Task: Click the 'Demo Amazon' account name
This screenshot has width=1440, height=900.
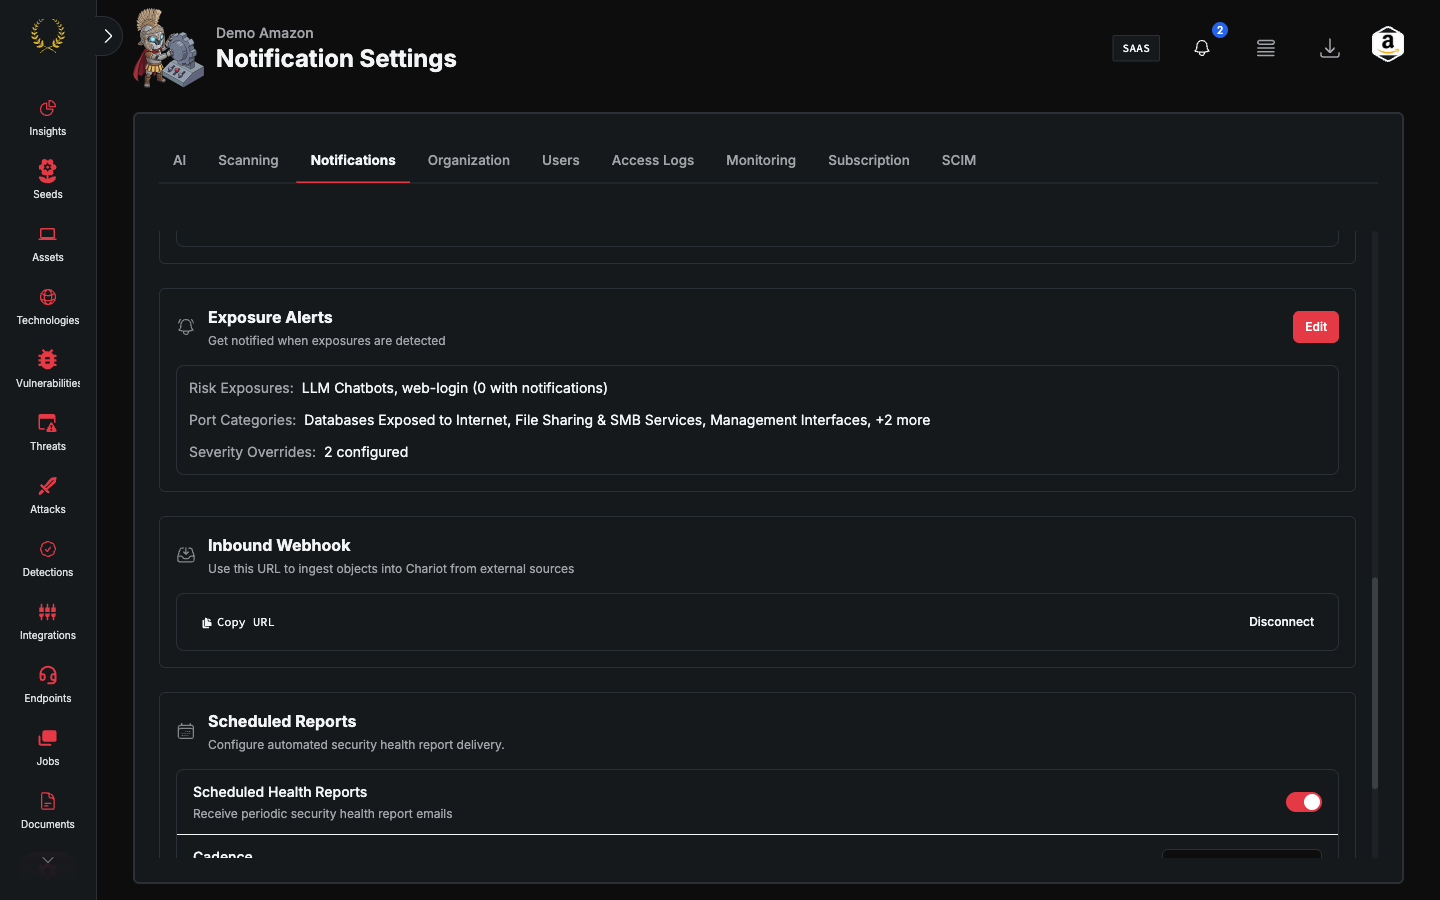Action: tap(265, 33)
